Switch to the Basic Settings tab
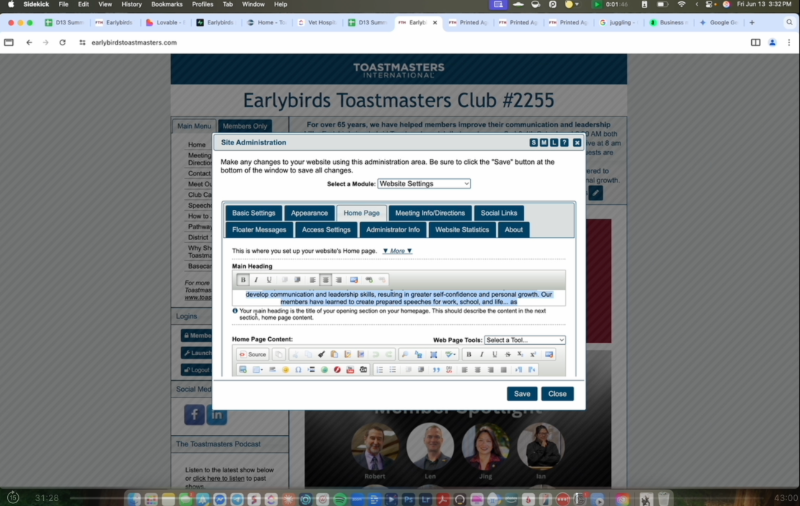 point(254,213)
